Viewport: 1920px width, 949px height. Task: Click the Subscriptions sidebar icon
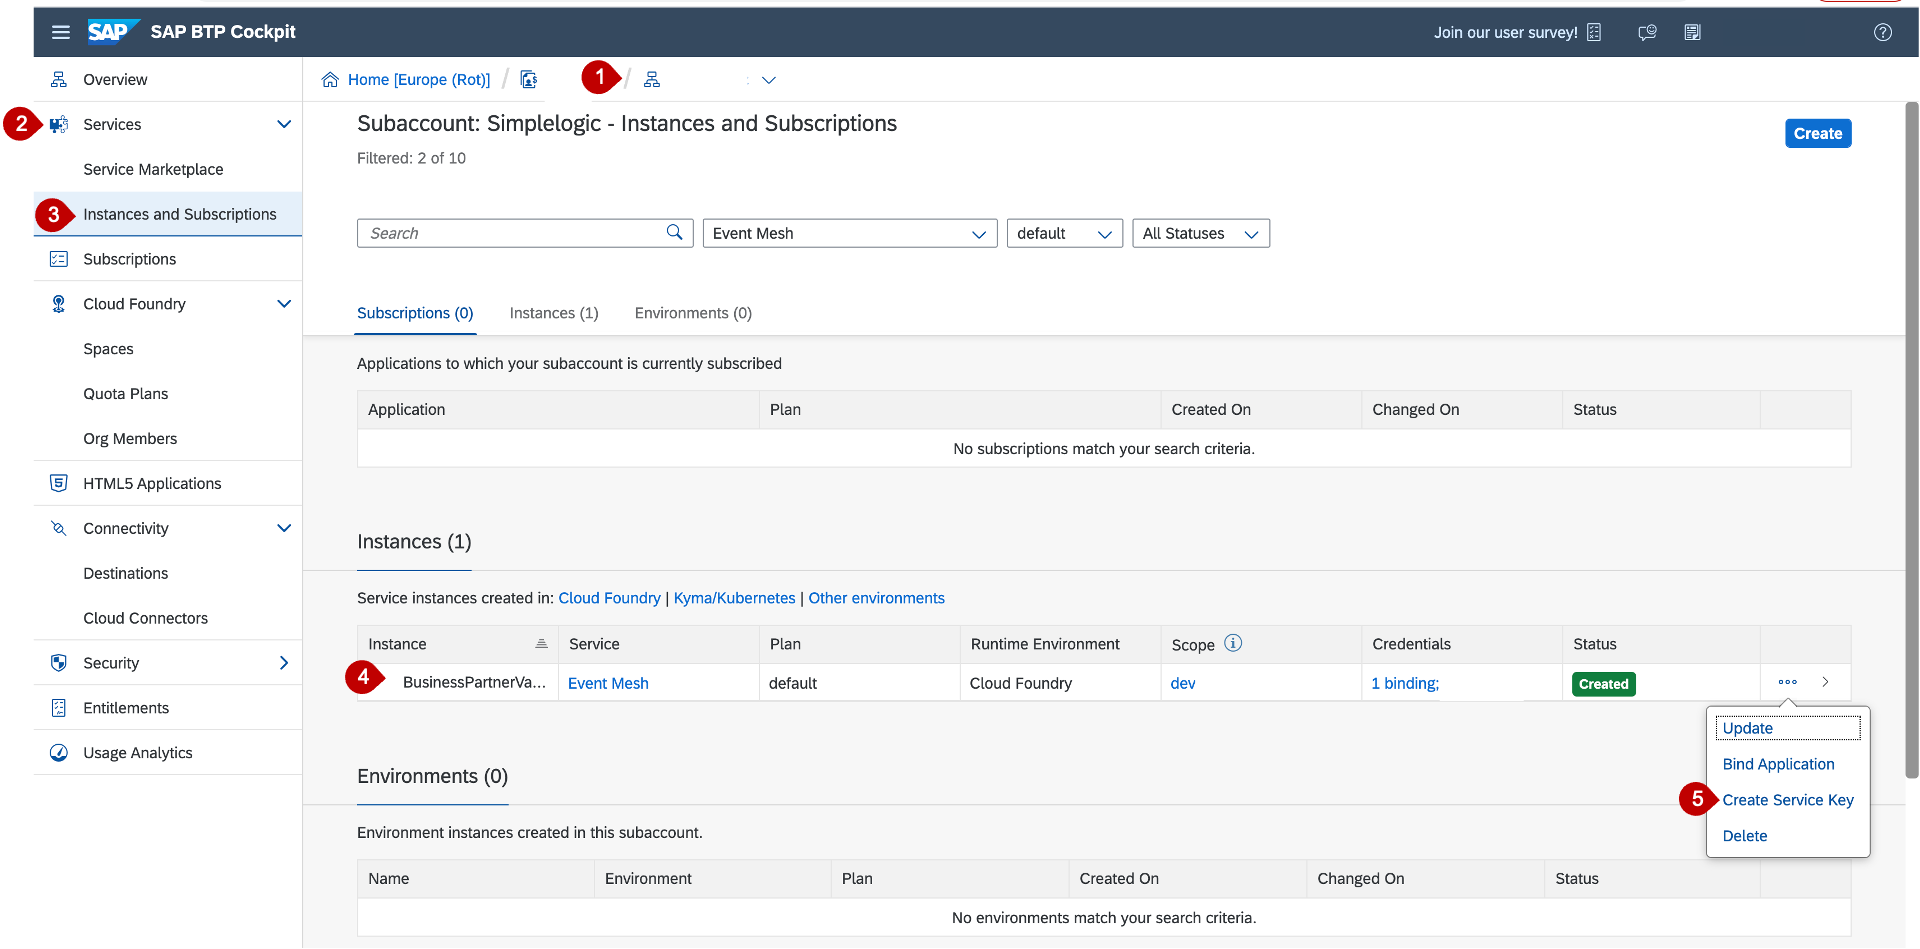coord(59,259)
